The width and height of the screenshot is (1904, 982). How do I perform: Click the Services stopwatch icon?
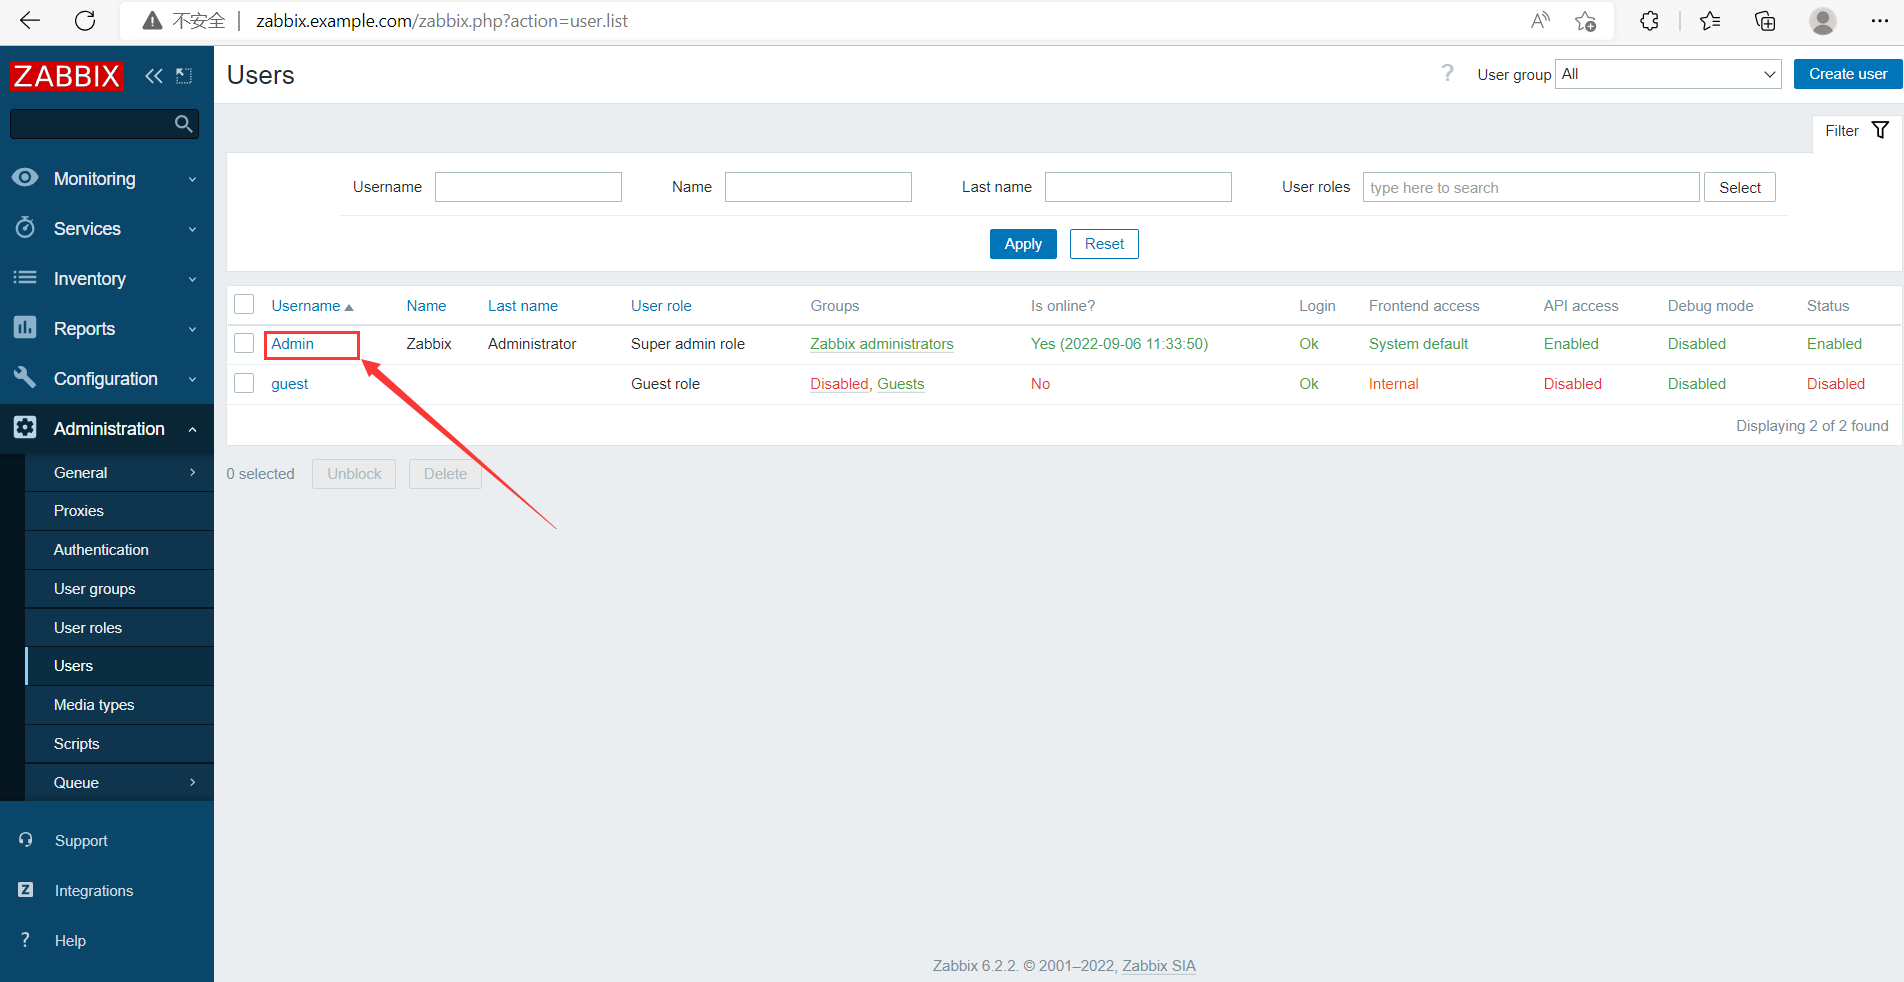tap(25, 228)
